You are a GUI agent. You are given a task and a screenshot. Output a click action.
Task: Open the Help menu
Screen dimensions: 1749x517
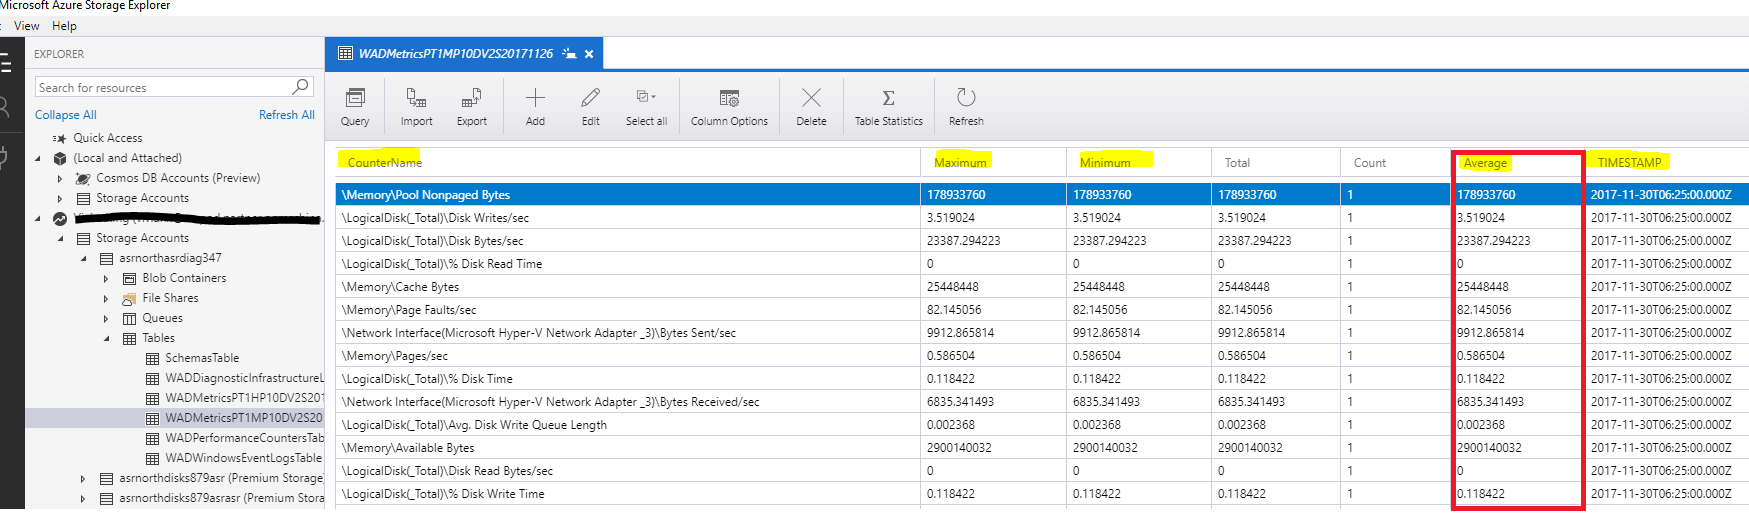pos(64,26)
